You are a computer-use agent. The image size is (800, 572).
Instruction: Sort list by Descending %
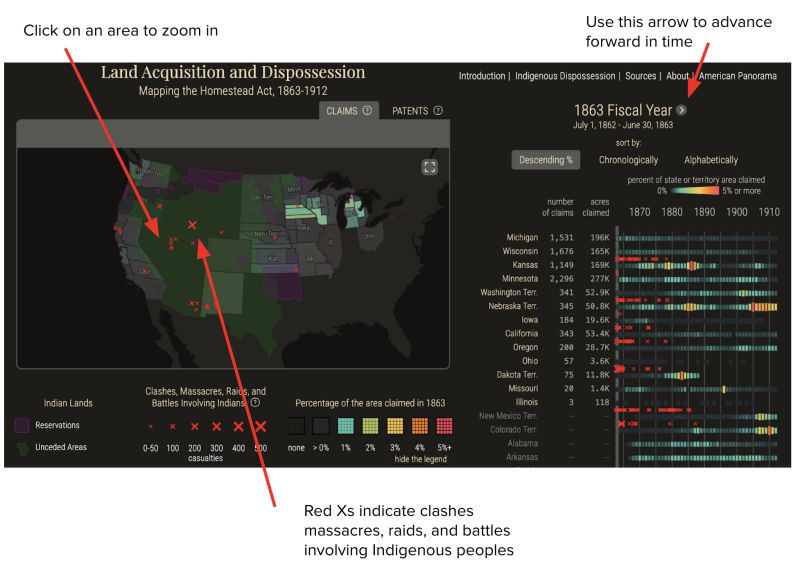[545, 160]
